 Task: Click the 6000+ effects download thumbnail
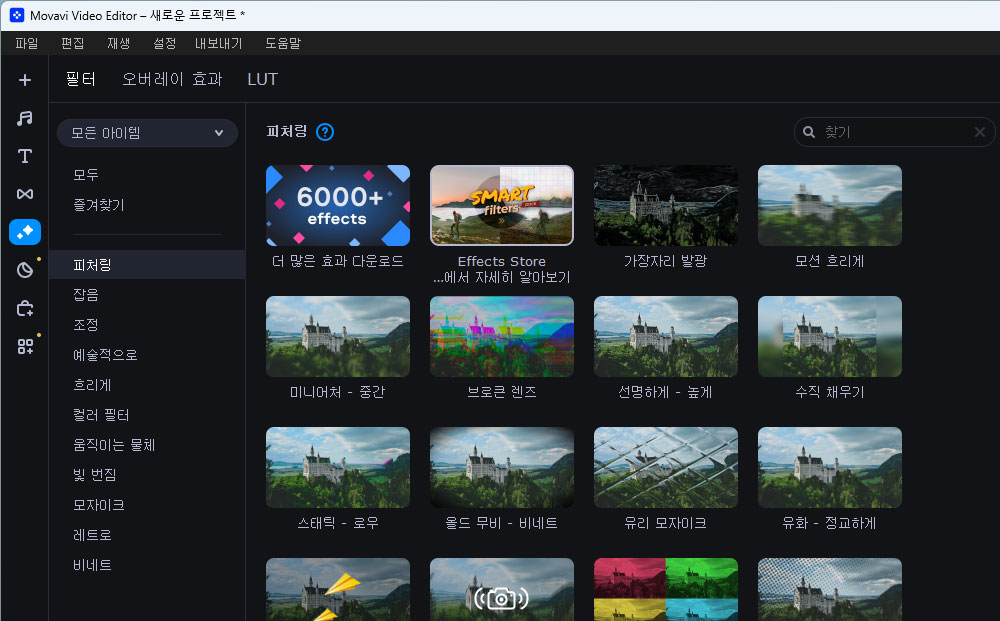point(338,205)
